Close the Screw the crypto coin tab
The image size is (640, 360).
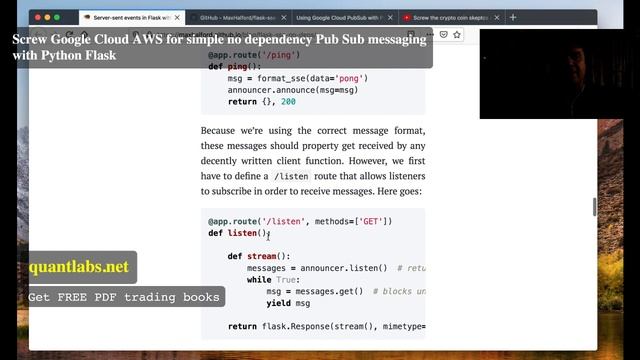click(497, 18)
